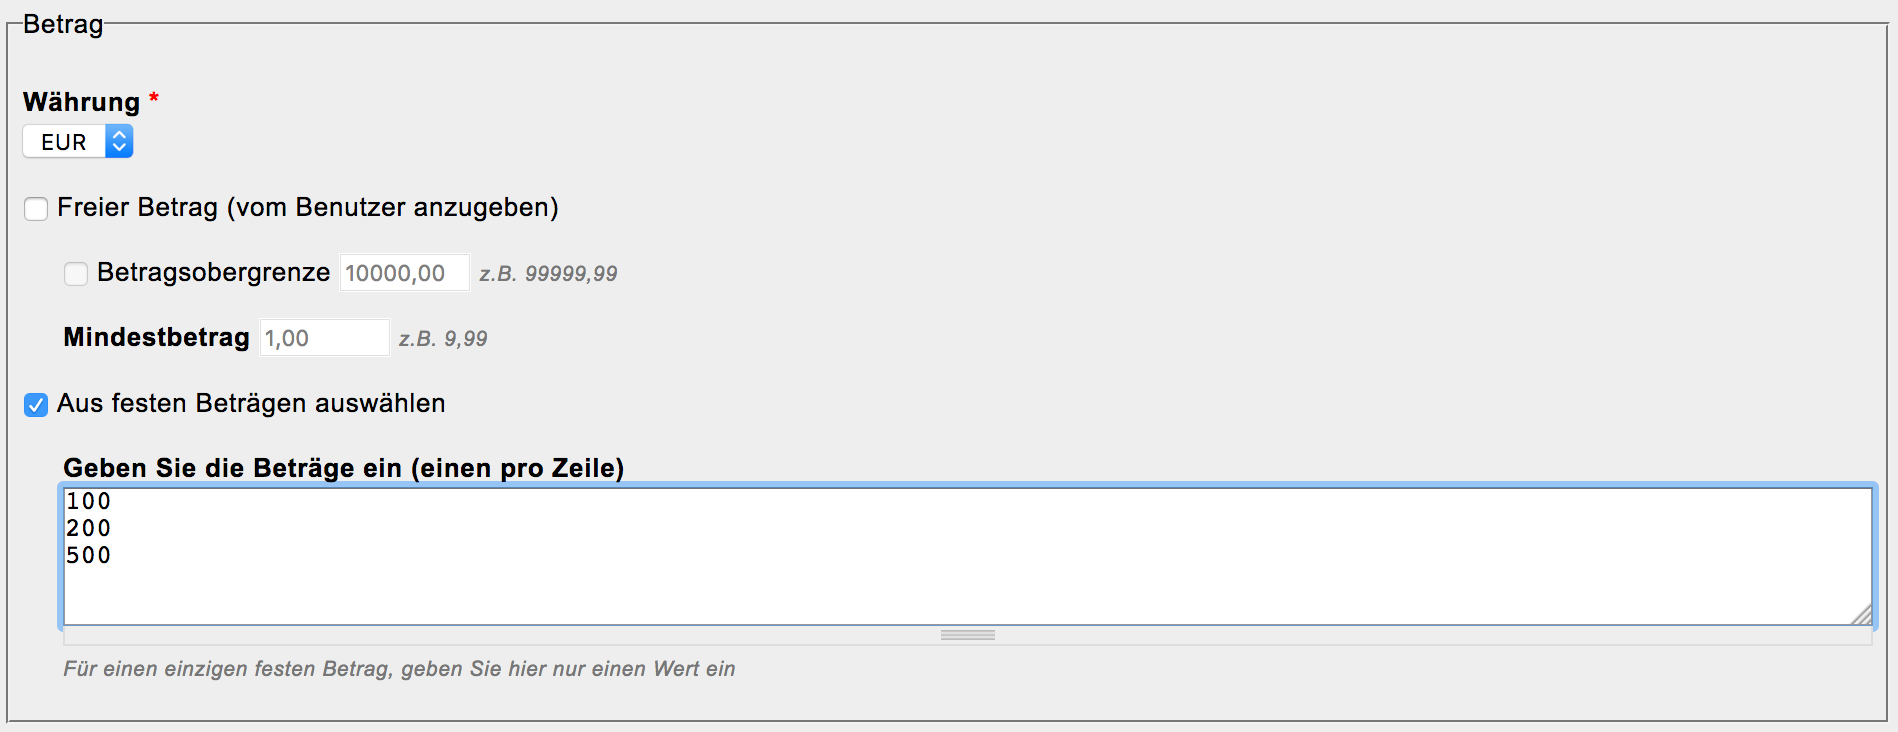
Task: Click the 'Aus festen Beträgen auswählen' label text
Action: (x=251, y=404)
